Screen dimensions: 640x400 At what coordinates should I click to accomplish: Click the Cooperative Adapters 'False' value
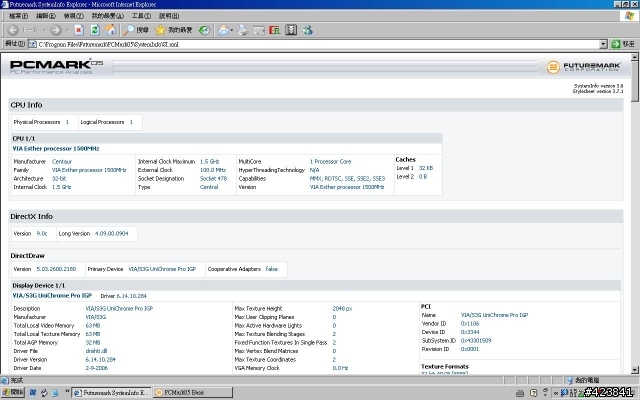click(271, 269)
